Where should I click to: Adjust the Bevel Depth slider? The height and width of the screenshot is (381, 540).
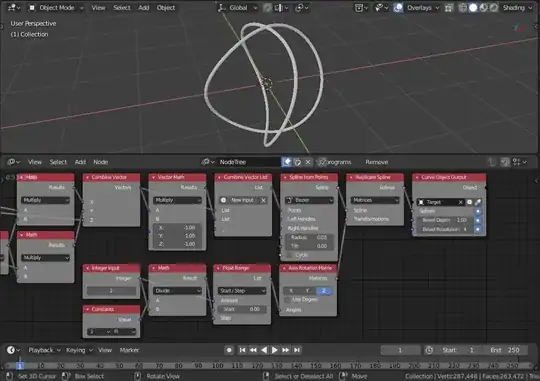click(444, 220)
